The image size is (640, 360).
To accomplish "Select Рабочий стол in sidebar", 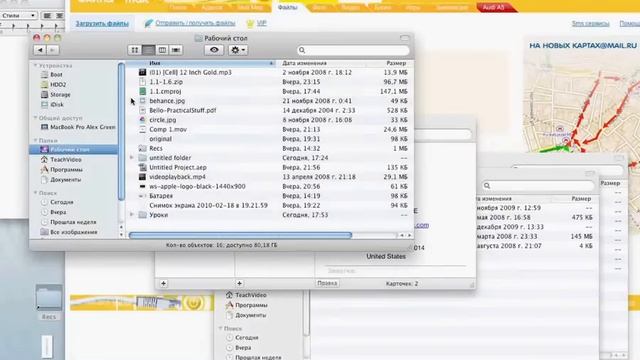I will [x=73, y=149].
